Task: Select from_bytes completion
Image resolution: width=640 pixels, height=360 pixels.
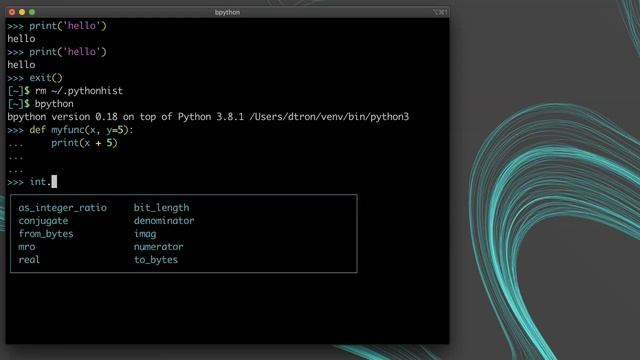Action: click(46, 234)
